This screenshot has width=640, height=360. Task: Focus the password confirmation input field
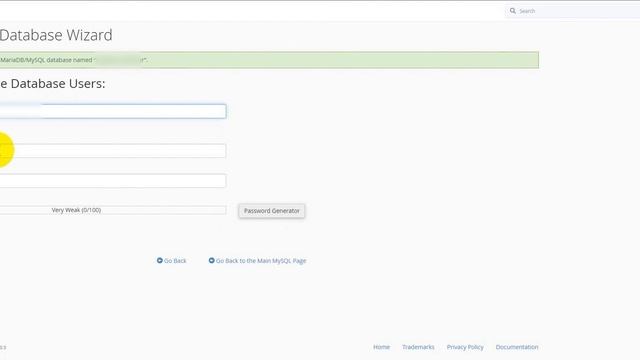[113, 181]
